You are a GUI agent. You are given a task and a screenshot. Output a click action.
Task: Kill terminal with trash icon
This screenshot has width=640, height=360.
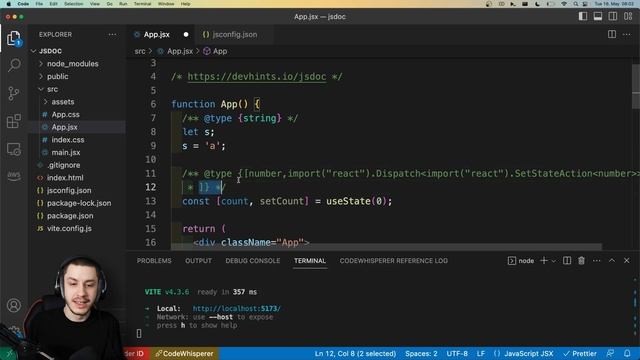click(x=581, y=260)
